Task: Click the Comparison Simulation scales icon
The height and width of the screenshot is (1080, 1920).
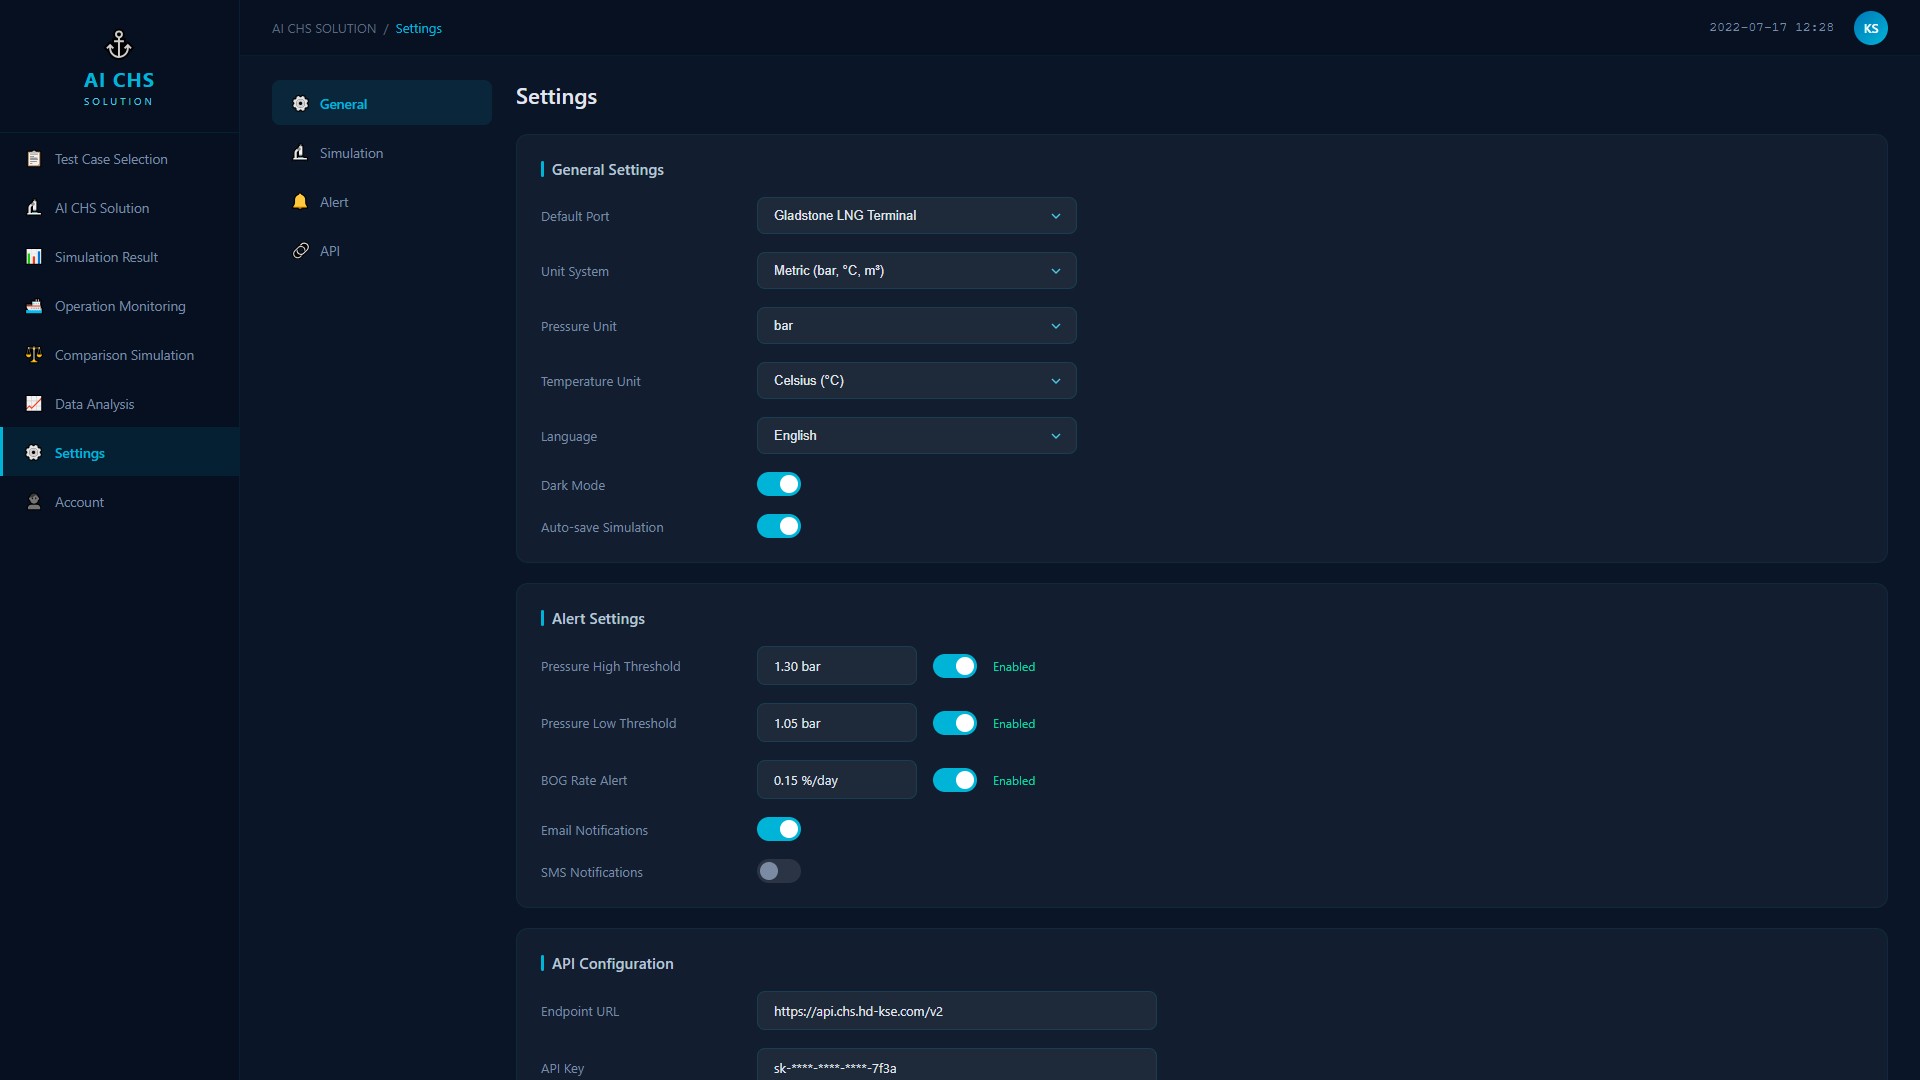Action: pos(34,355)
